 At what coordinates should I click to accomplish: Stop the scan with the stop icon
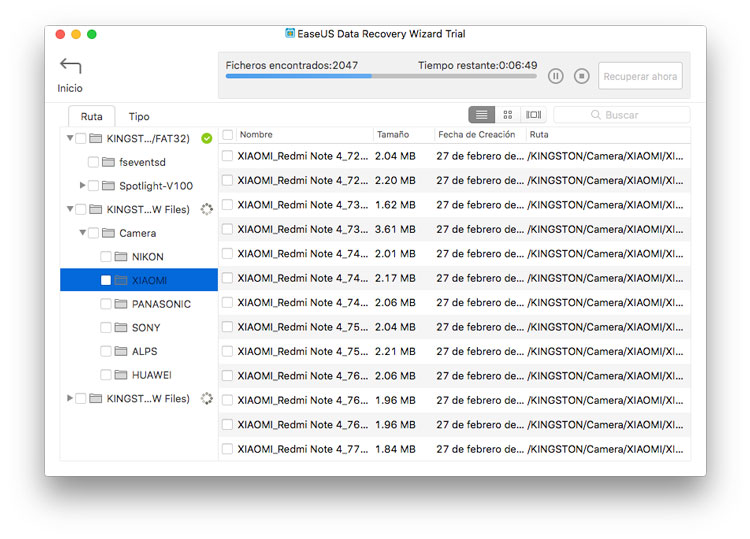(582, 76)
